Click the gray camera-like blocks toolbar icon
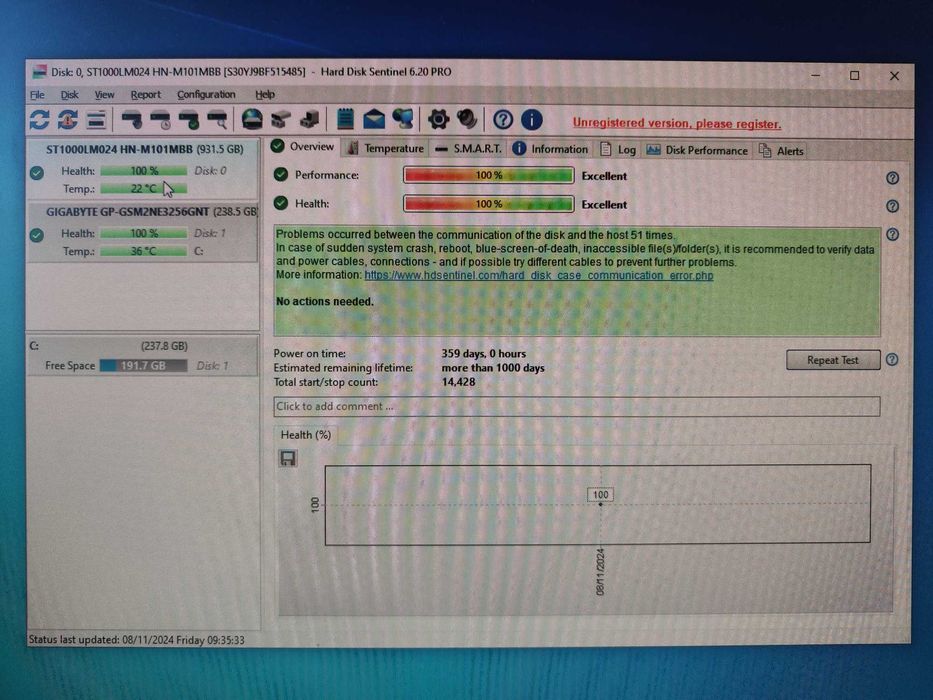 281,120
